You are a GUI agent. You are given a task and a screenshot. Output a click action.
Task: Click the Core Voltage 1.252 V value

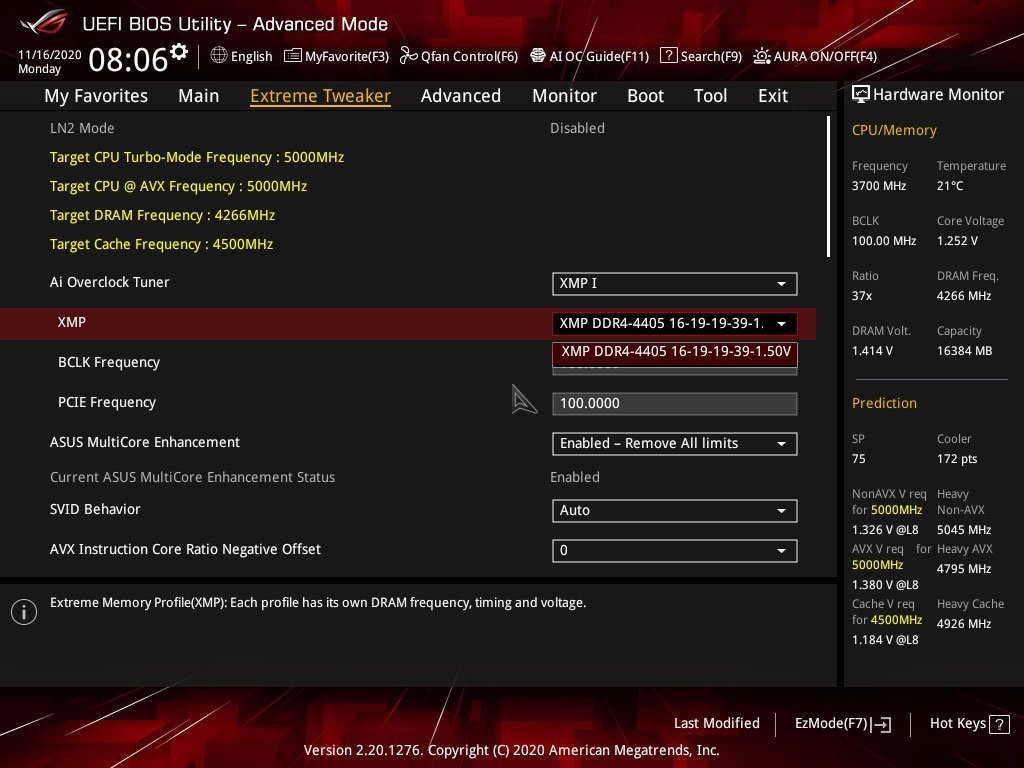pos(957,240)
